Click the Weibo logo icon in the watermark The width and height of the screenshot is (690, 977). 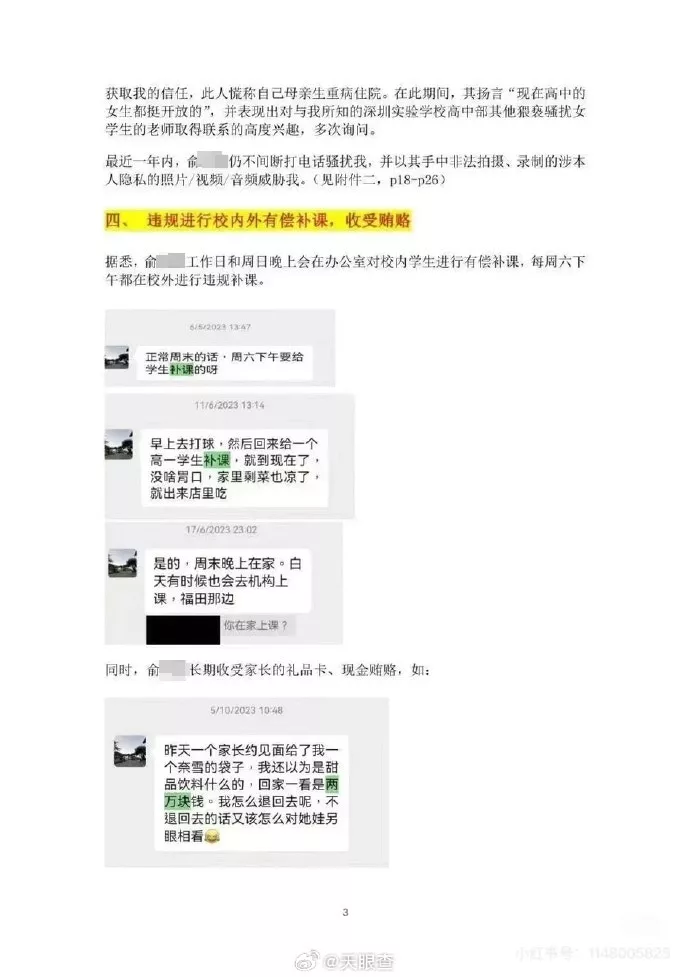[x=307, y=961]
